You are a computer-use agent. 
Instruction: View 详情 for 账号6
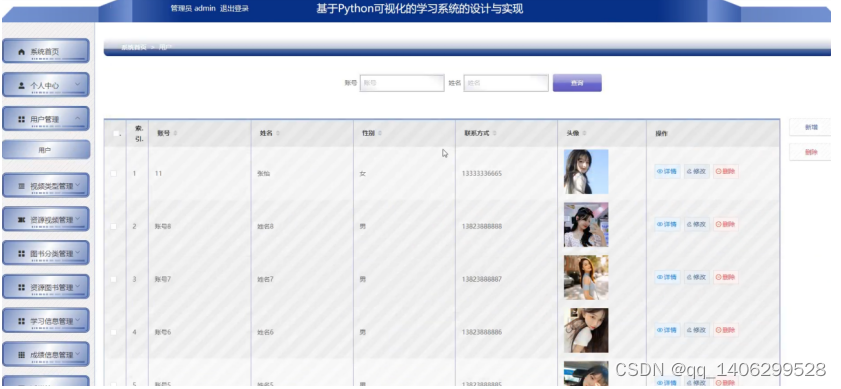click(x=667, y=330)
